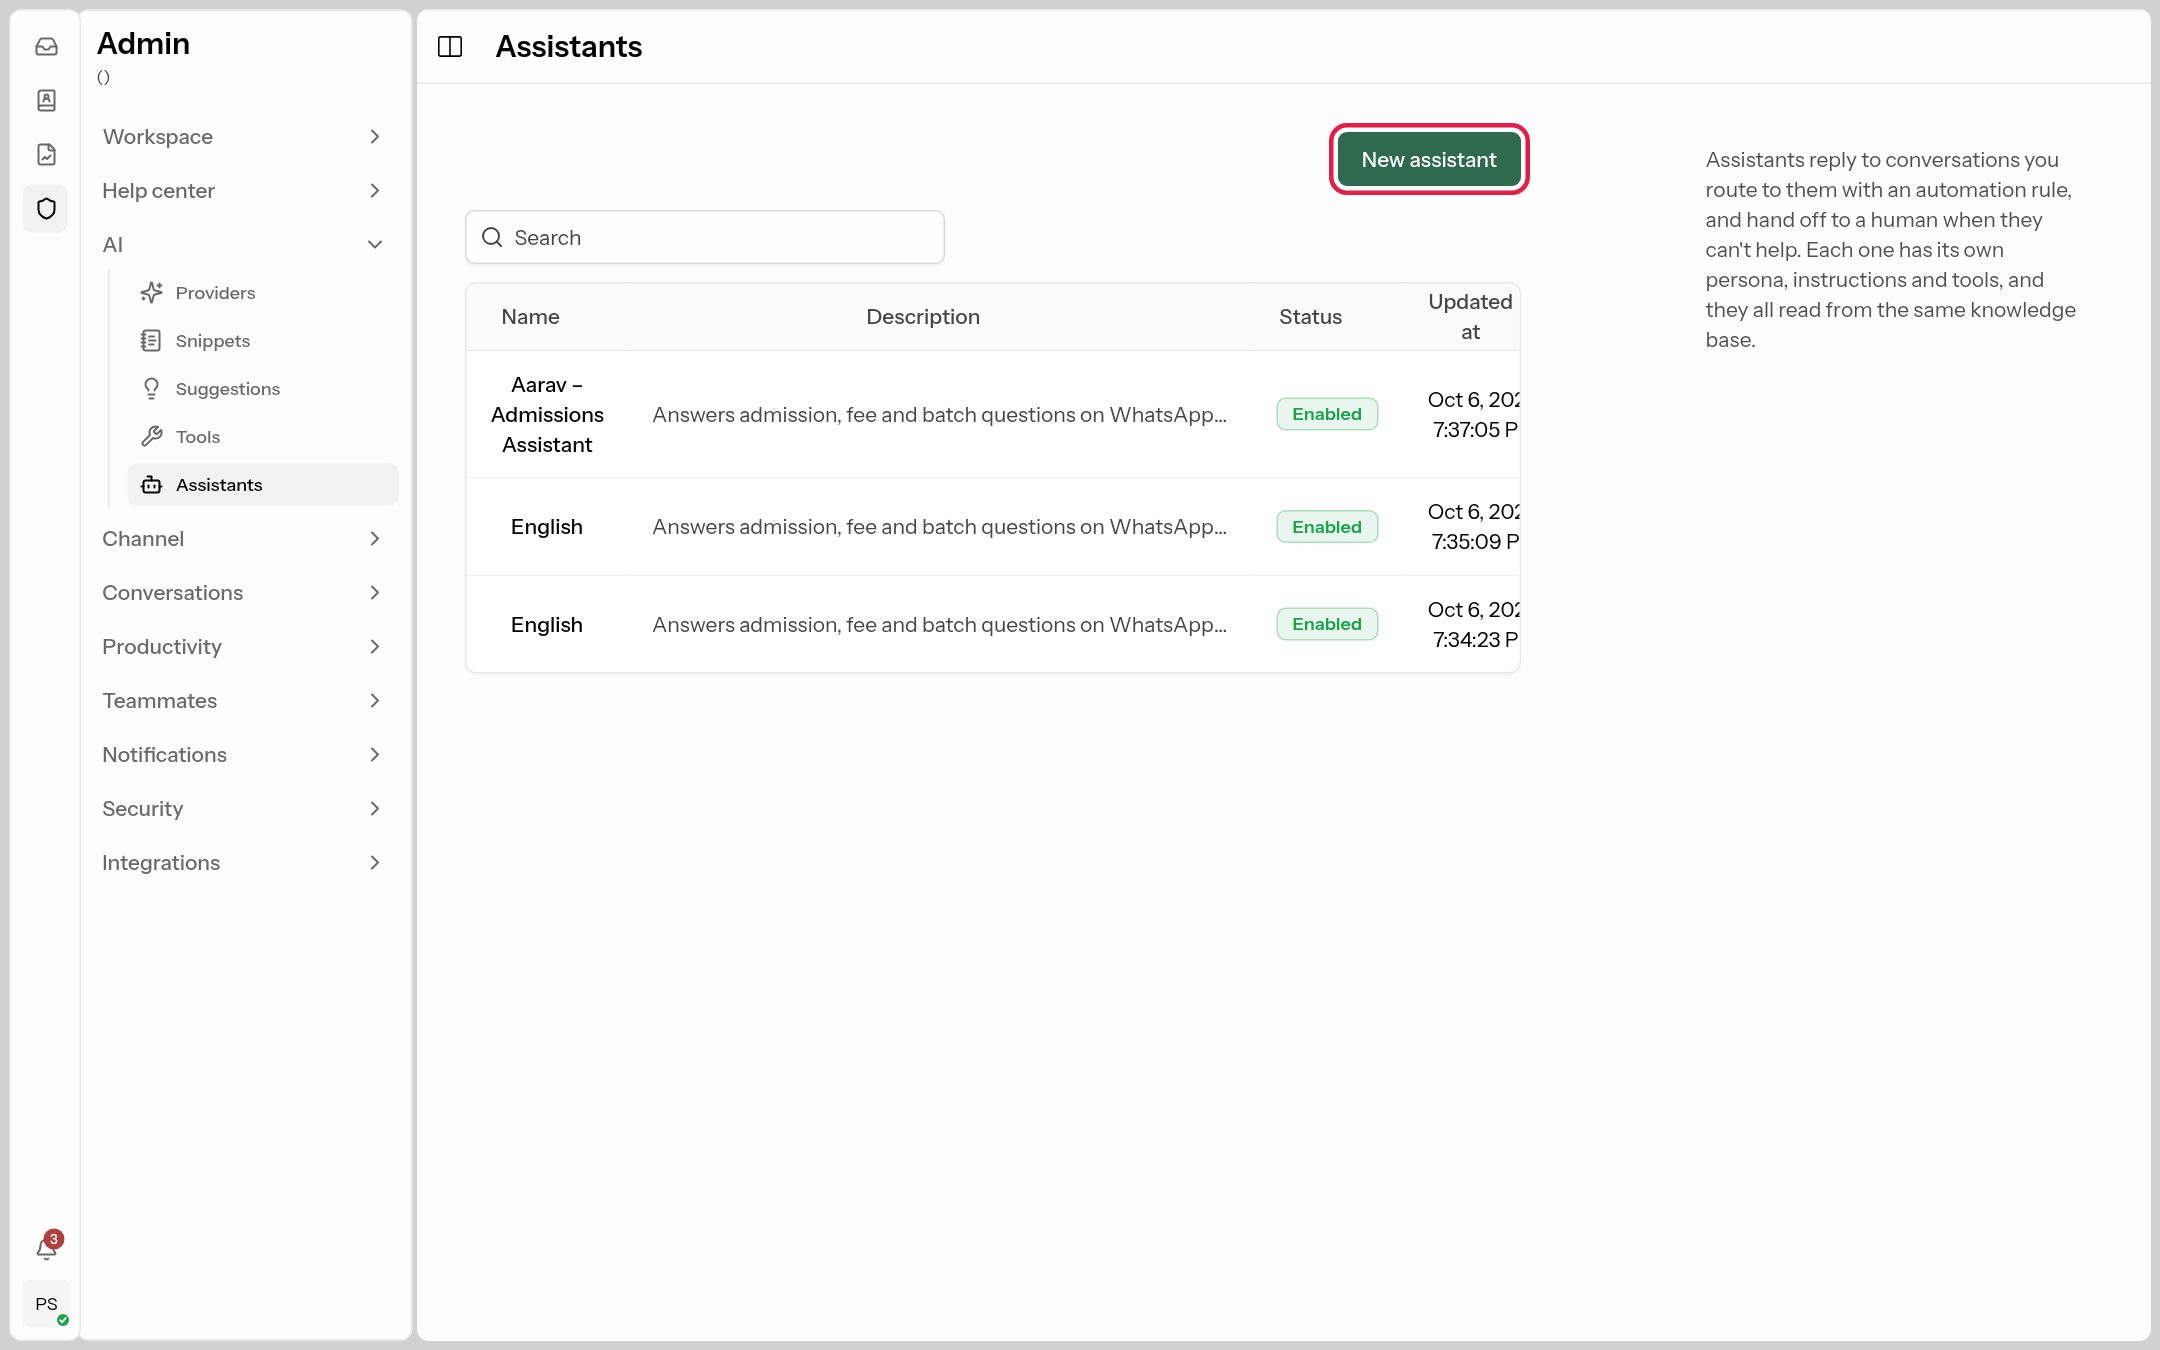Click the Status column header

coord(1310,316)
